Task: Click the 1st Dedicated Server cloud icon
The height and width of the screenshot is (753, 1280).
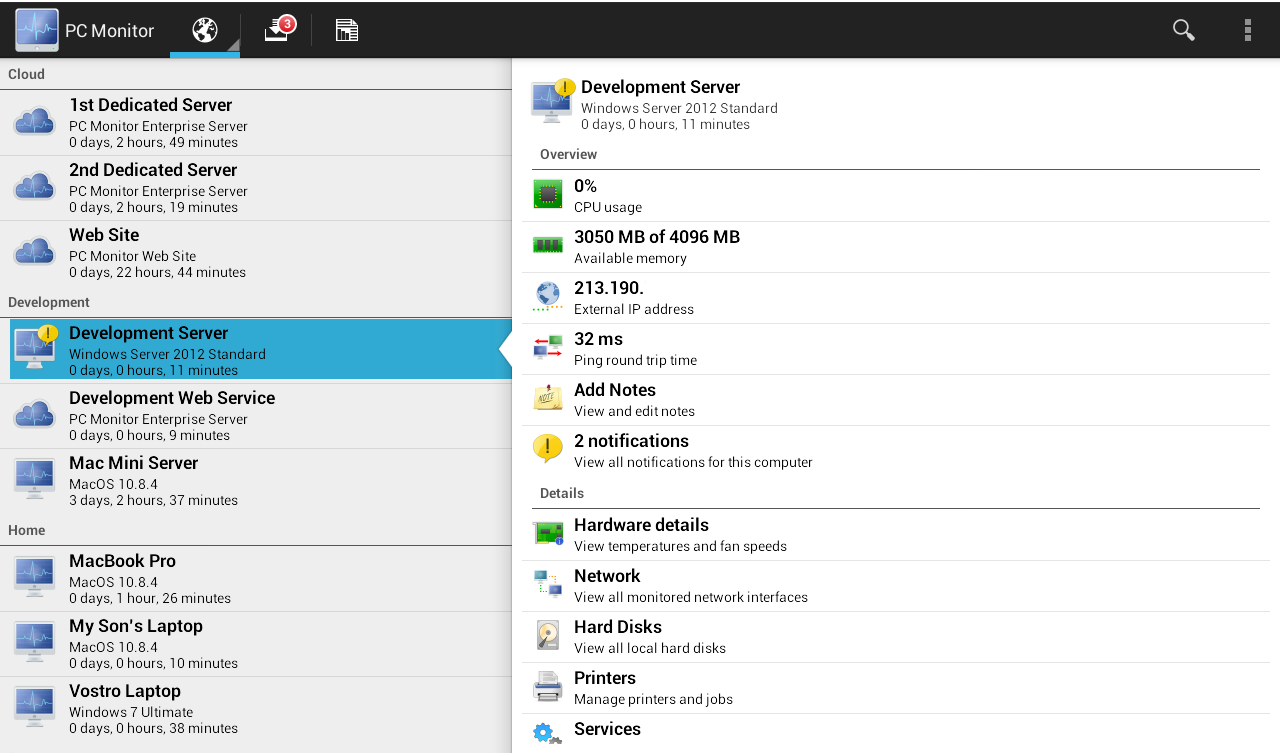Action: tap(35, 122)
